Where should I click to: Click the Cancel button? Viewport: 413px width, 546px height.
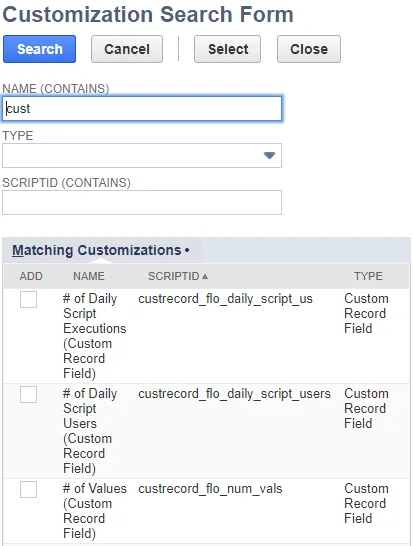click(127, 49)
